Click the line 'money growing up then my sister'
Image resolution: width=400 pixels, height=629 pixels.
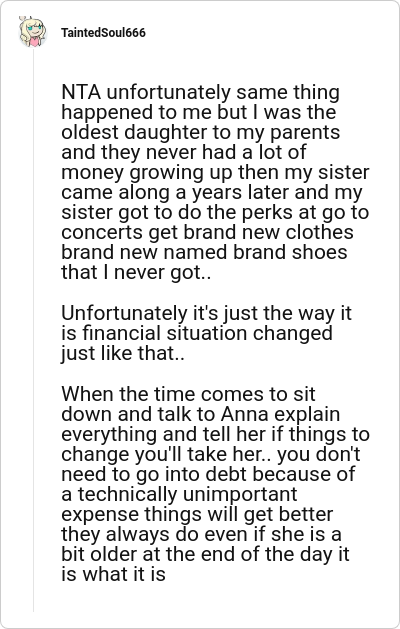215,173
